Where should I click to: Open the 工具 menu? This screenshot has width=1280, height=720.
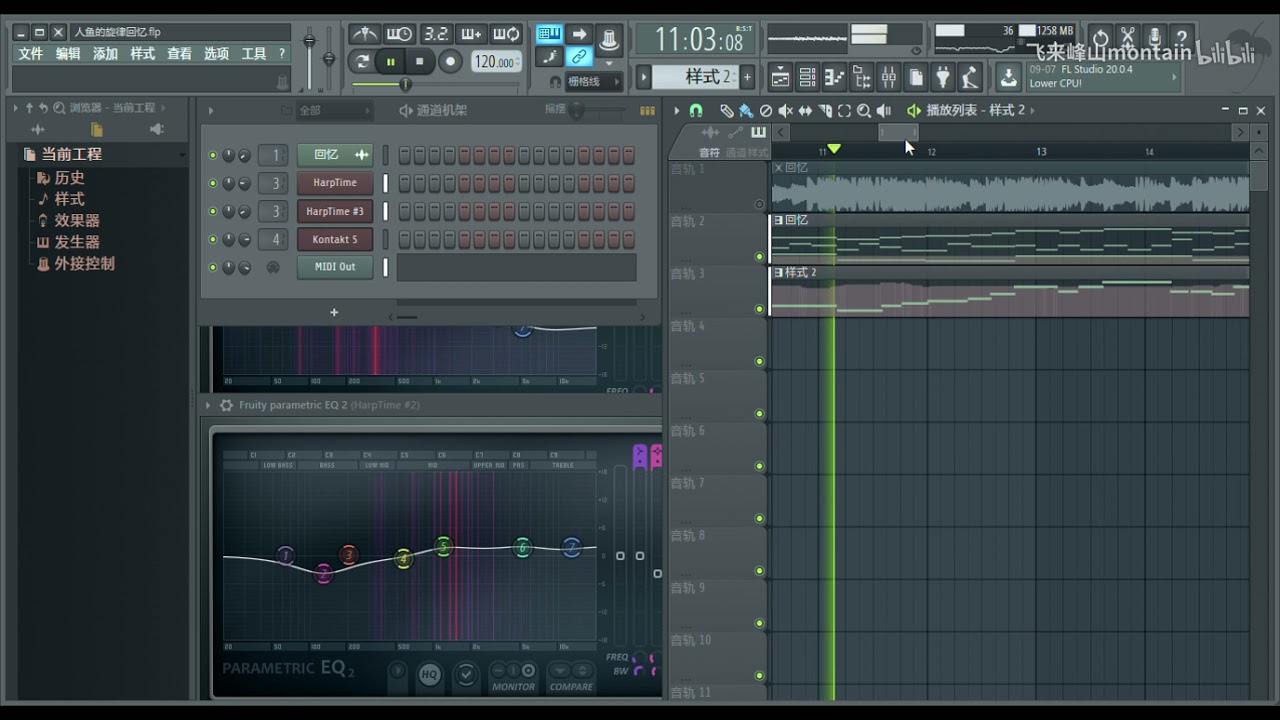pos(254,54)
